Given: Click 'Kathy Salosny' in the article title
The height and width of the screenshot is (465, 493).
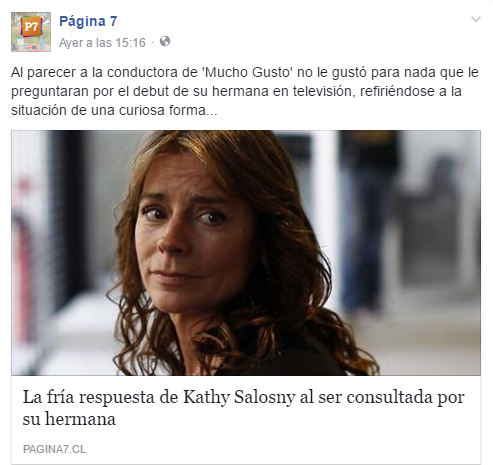Looking at the screenshot, I should tap(239, 397).
